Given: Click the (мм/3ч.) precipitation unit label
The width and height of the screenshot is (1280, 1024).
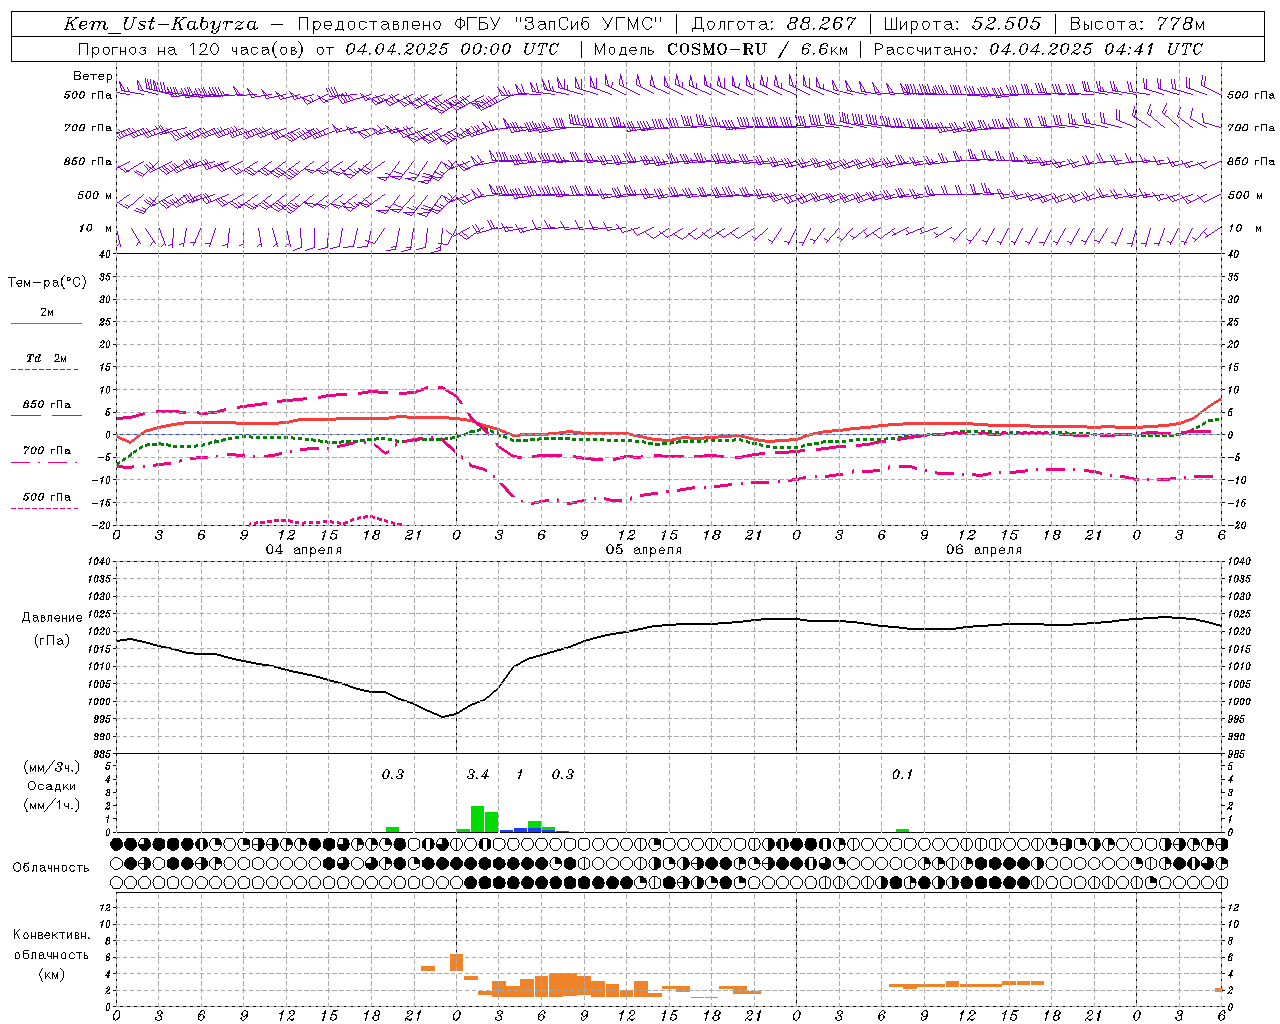Looking at the screenshot, I should (x=51, y=767).
